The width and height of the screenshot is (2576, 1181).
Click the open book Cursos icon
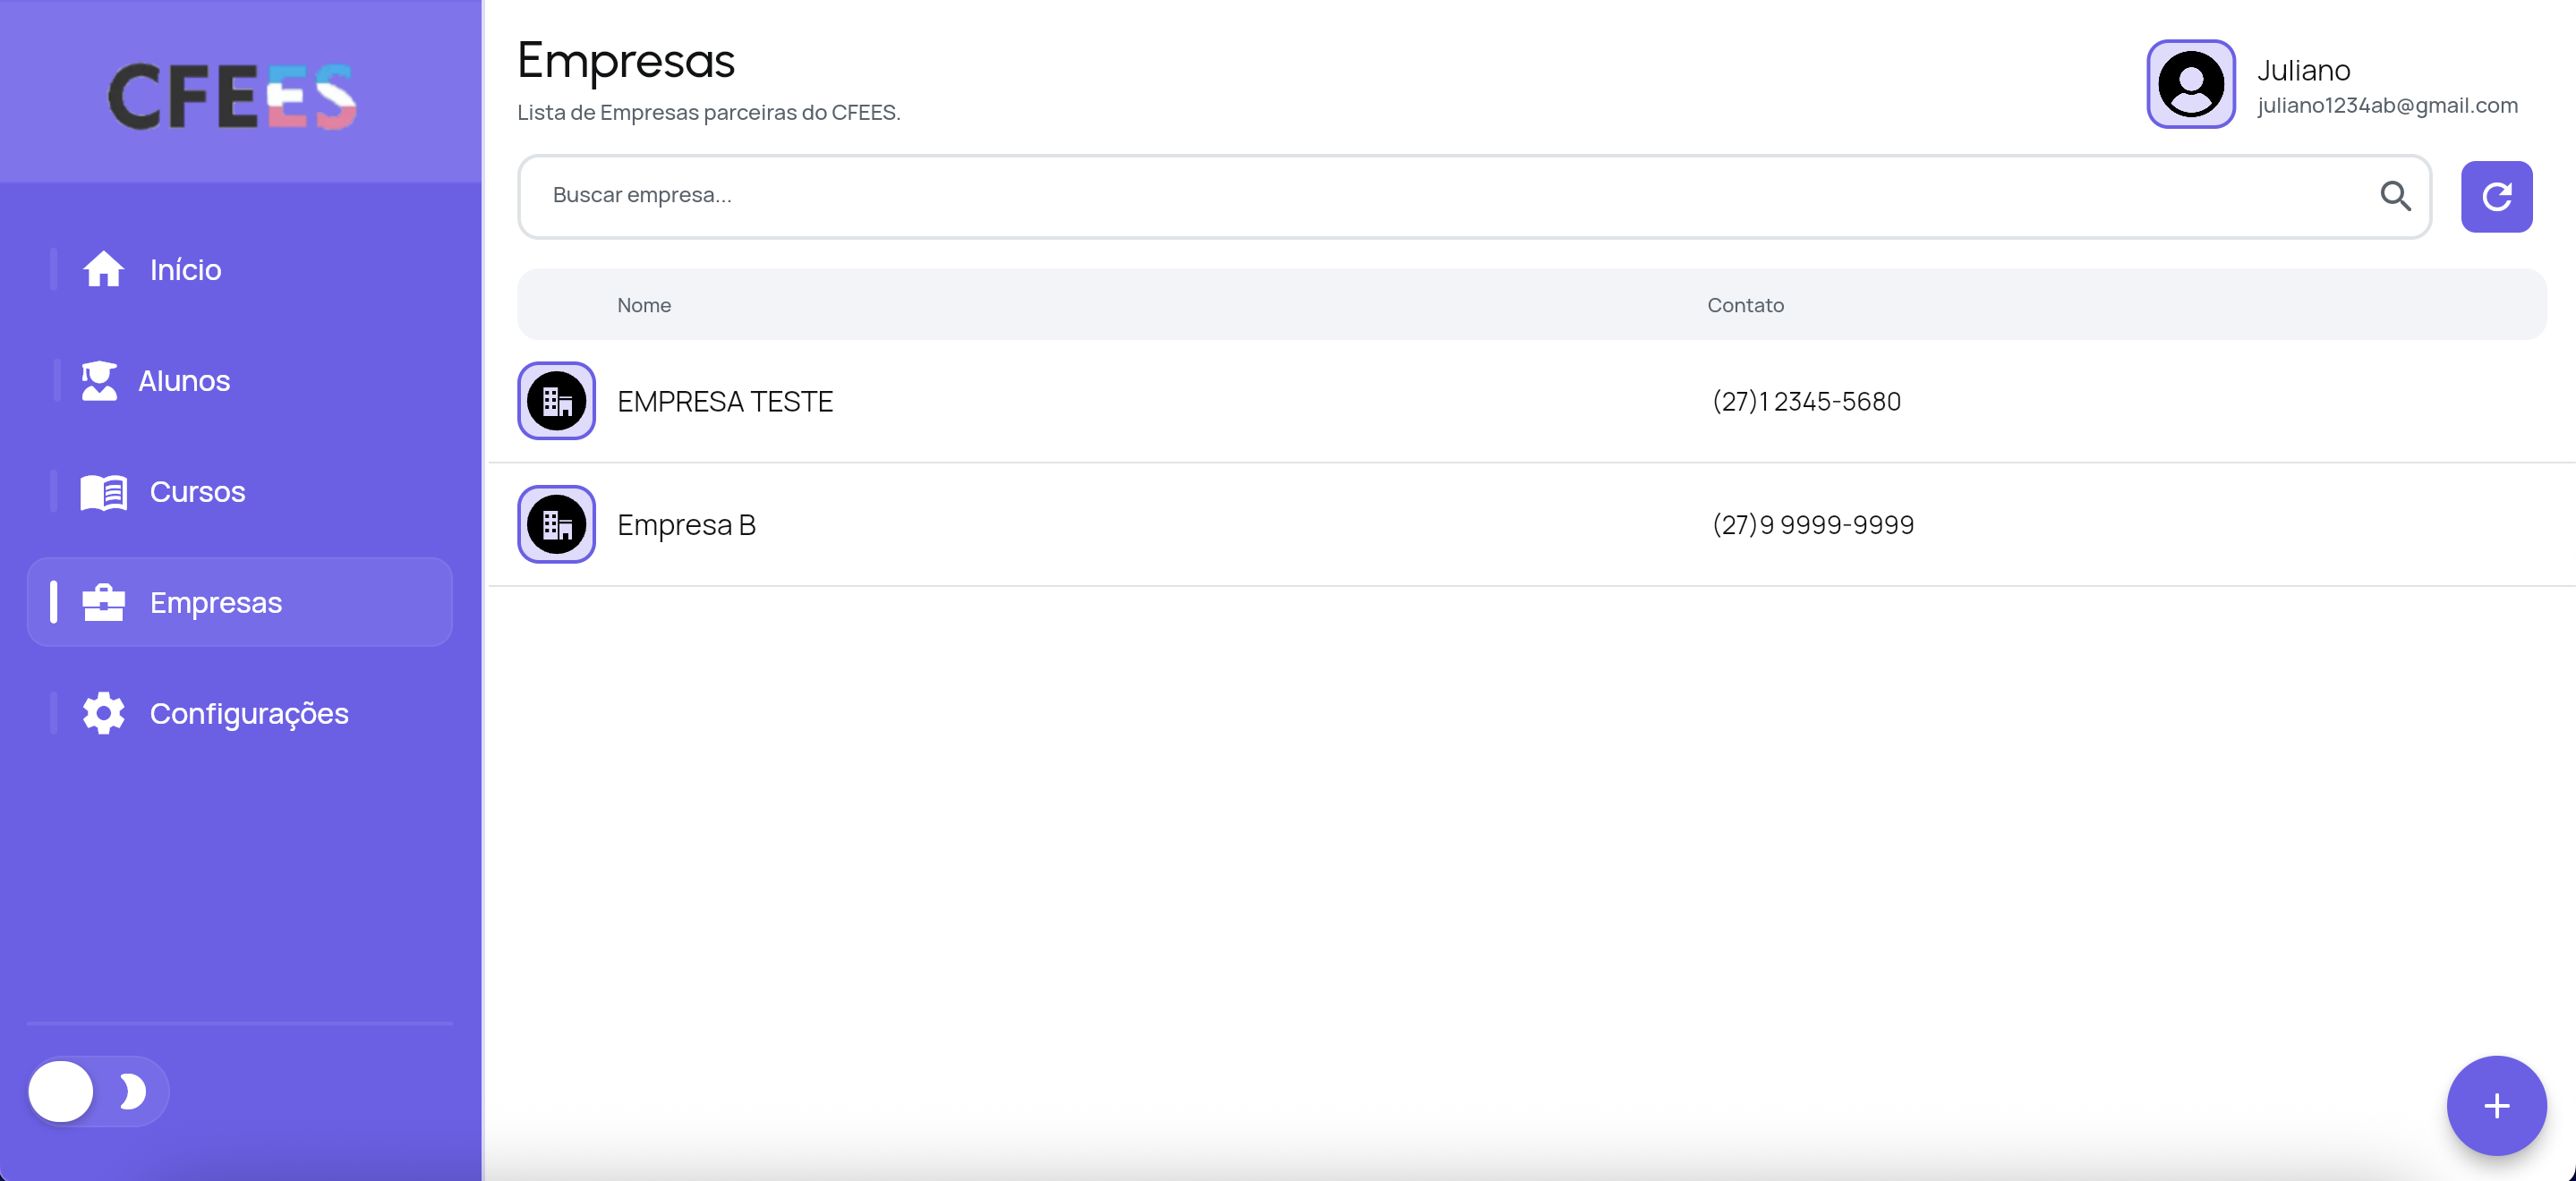click(103, 492)
